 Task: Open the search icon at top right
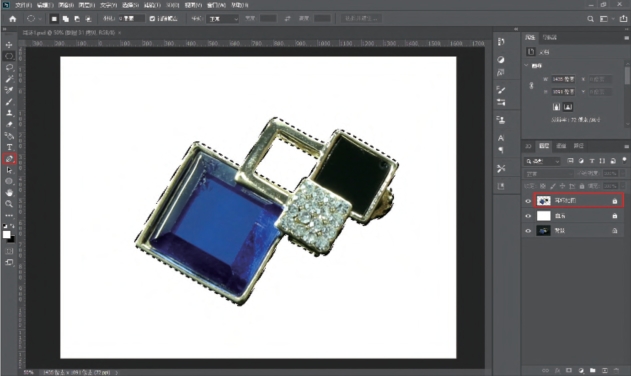(x=590, y=19)
